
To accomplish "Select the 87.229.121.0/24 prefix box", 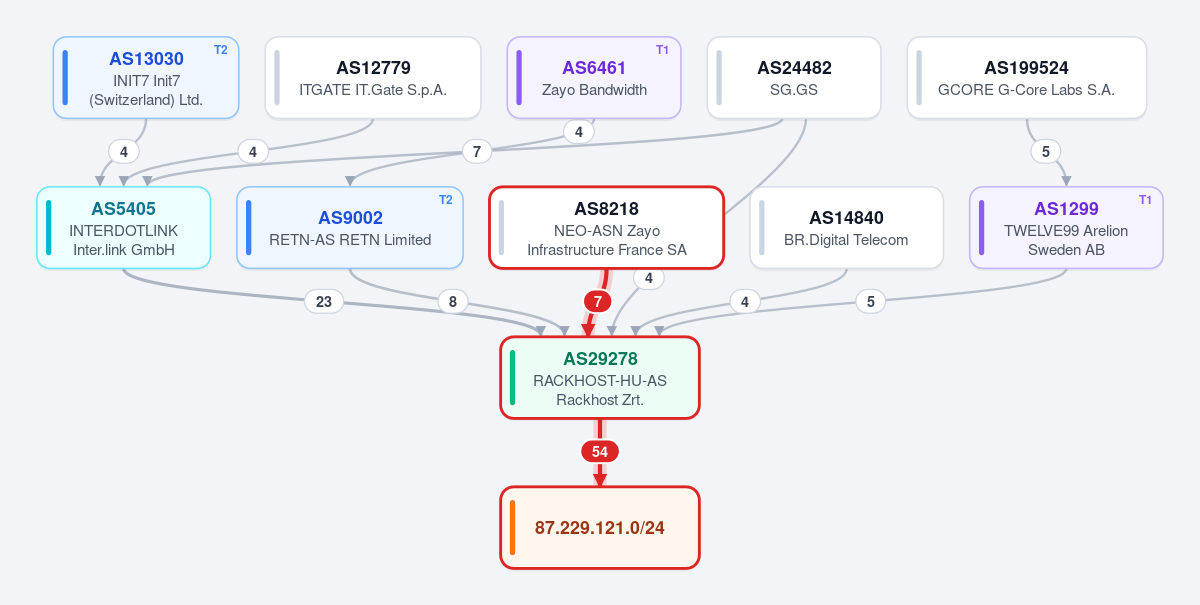I will (x=600, y=528).
